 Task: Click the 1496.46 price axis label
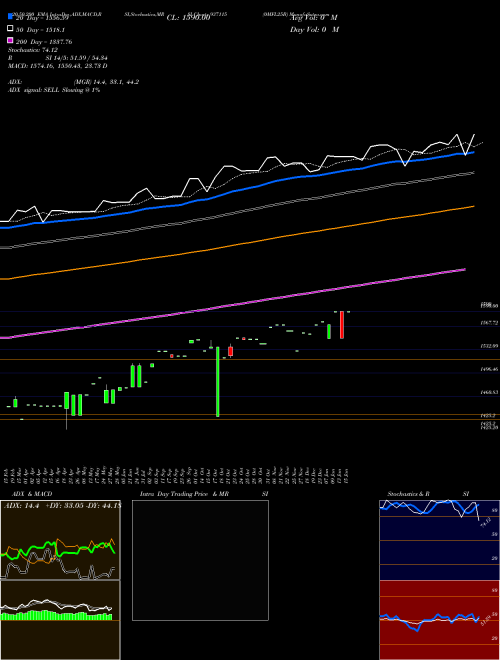coord(489,369)
